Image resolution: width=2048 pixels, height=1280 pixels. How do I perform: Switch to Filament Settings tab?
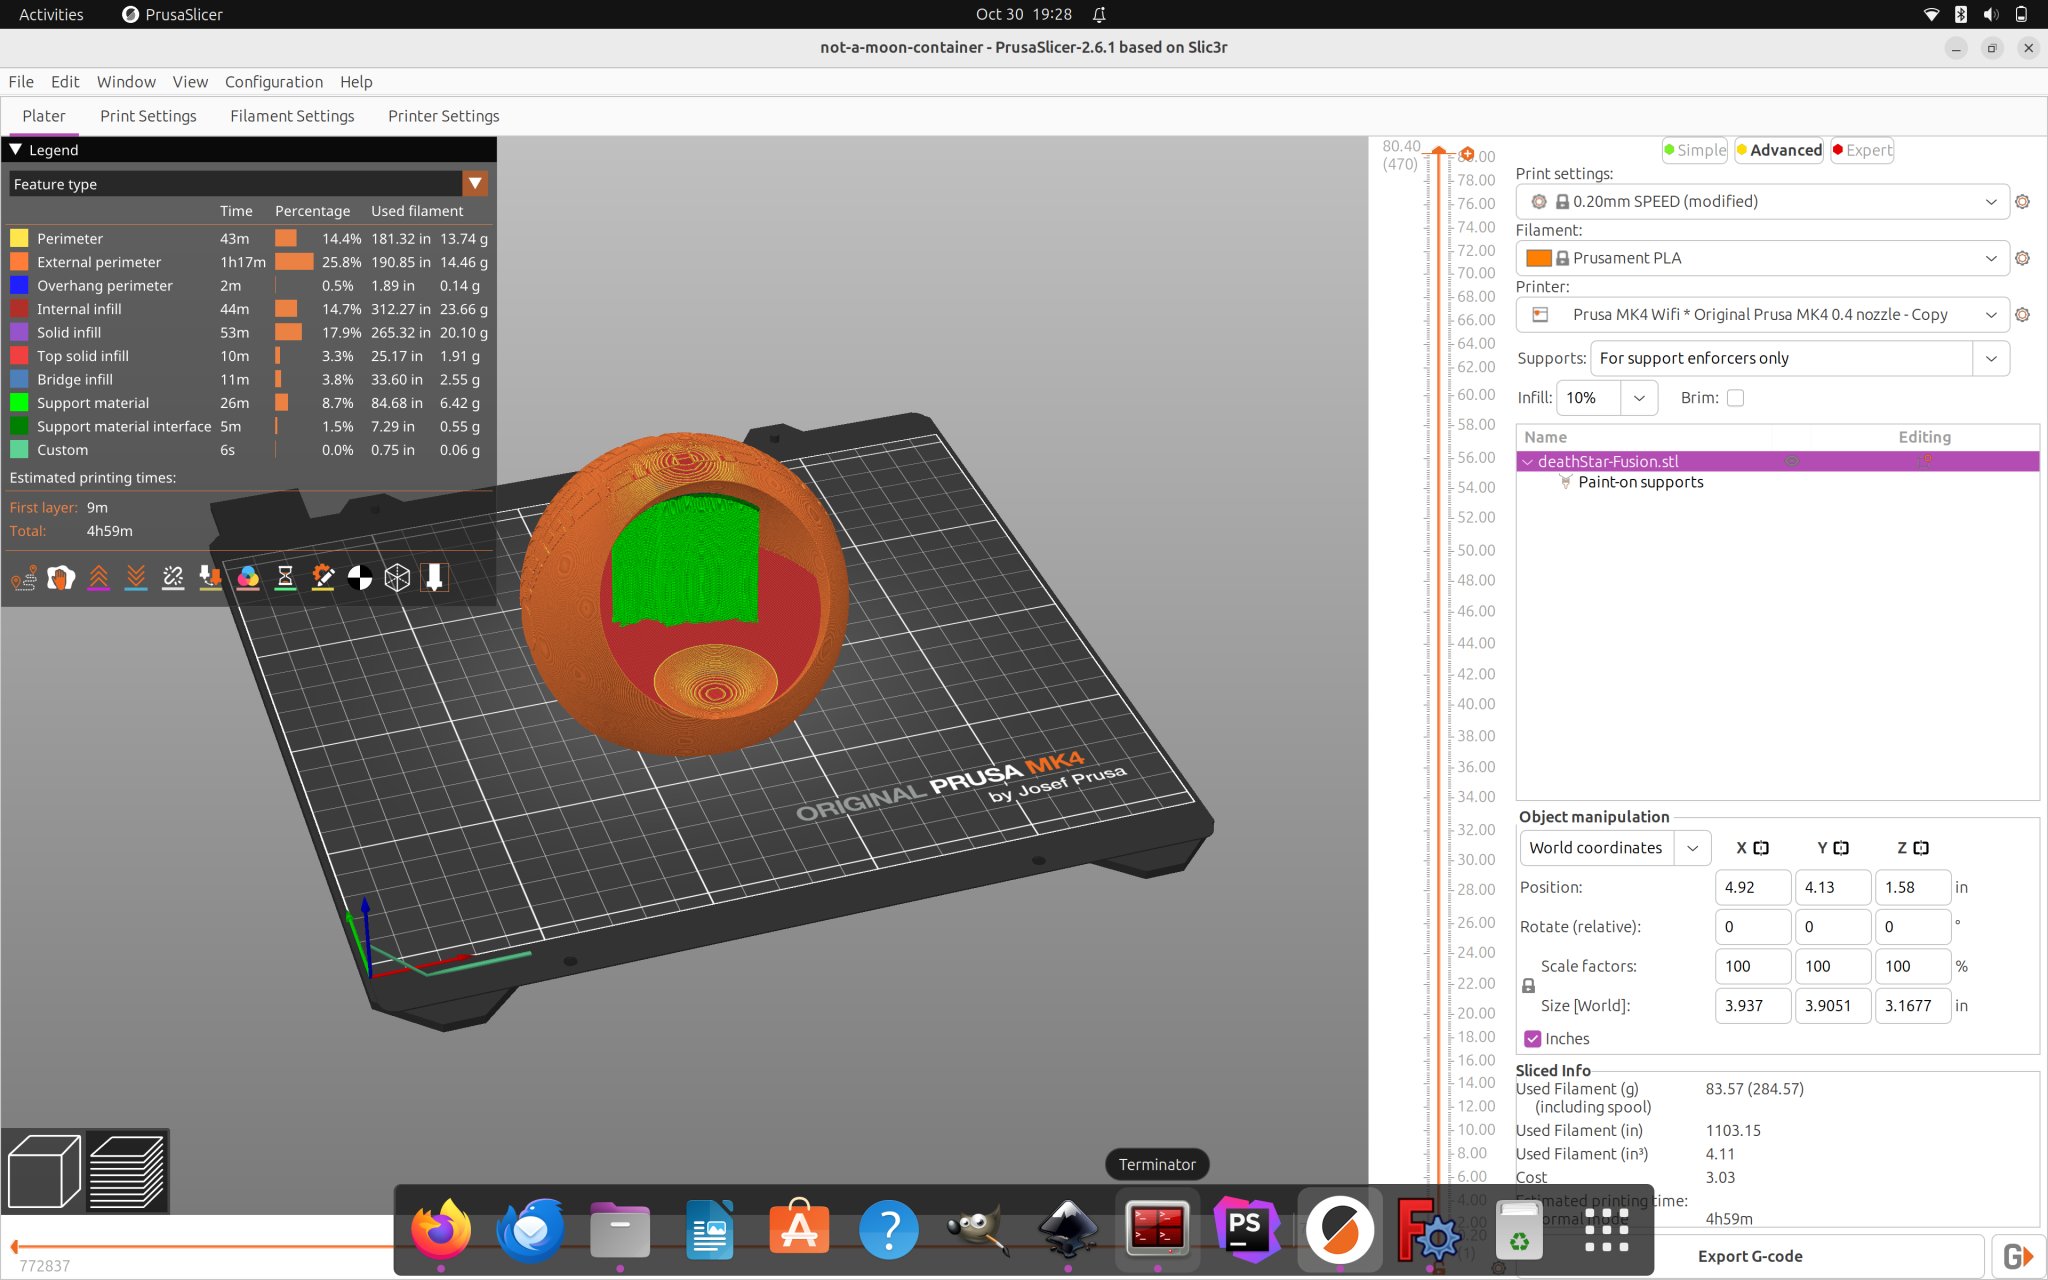(292, 116)
